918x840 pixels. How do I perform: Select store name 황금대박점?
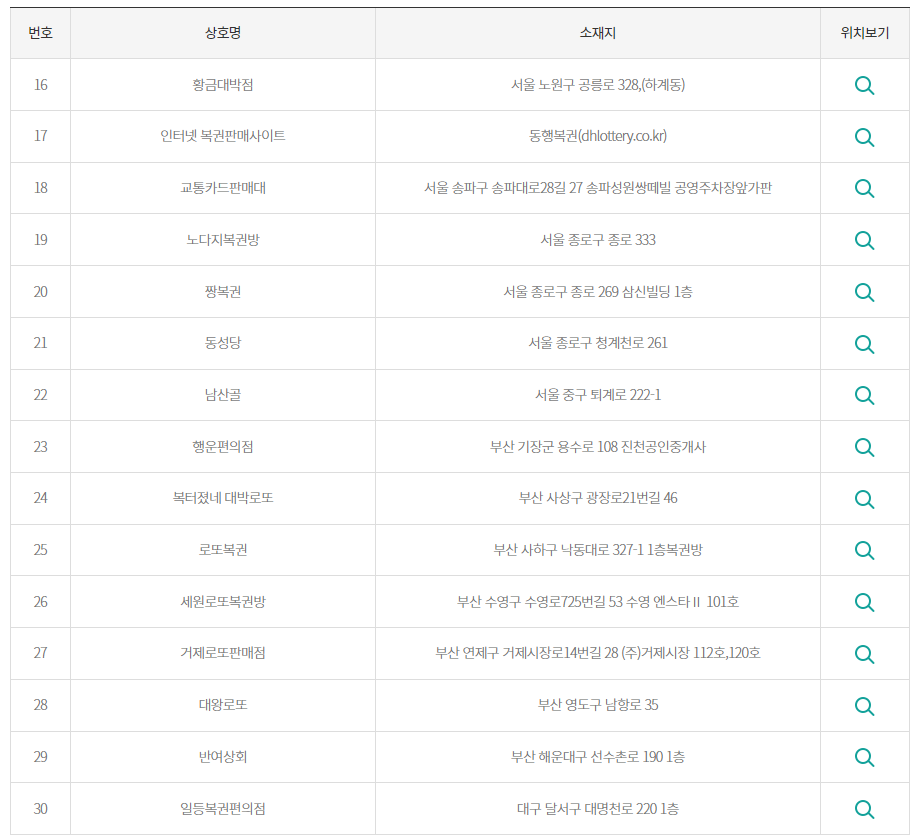click(222, 85)
